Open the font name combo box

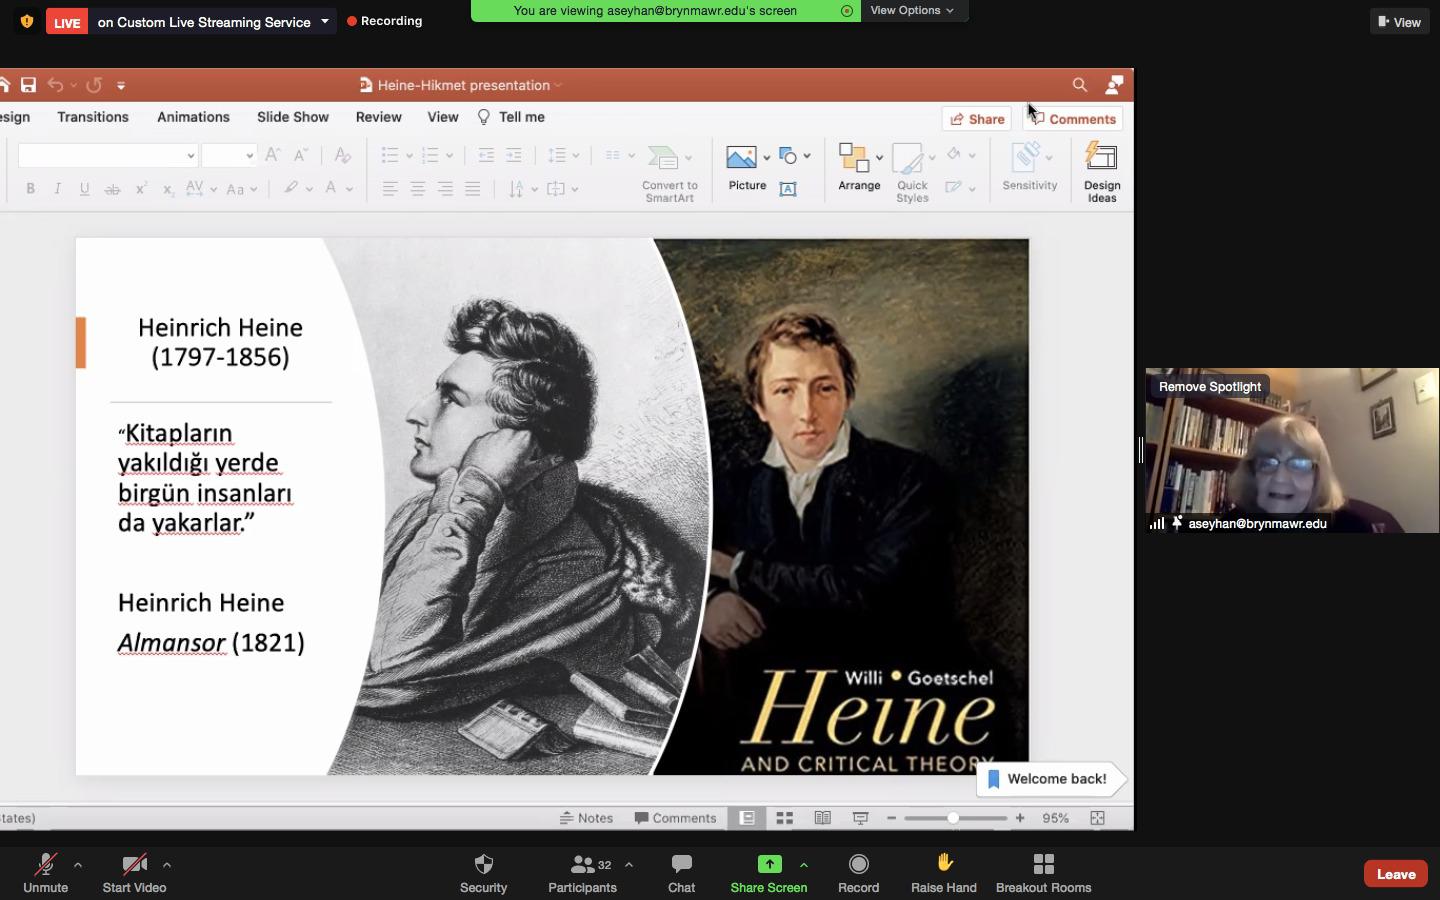(x=107, y=155)
